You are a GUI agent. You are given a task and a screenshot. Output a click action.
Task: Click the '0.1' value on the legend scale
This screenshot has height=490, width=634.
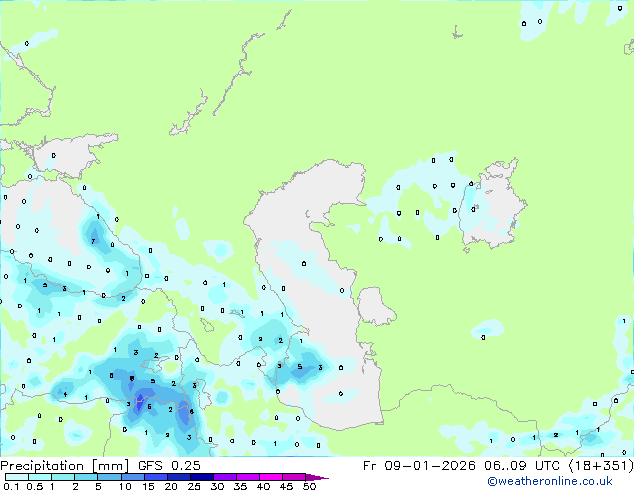[x=11, y=486]
